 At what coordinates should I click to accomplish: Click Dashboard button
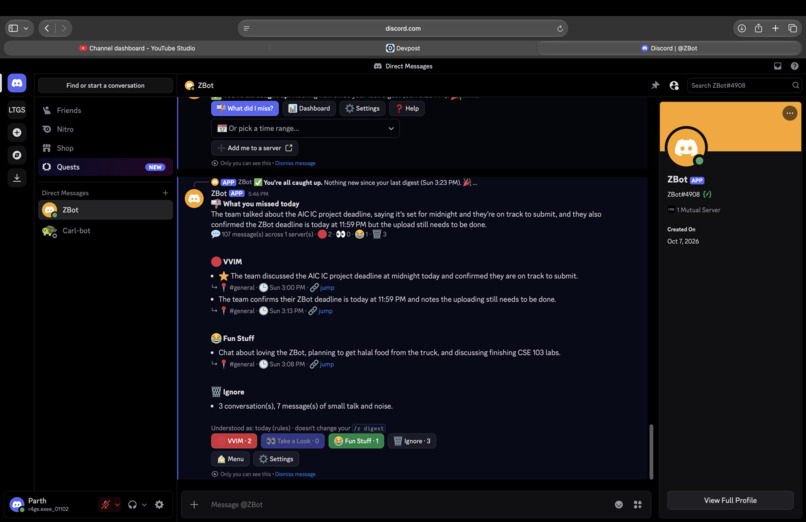coord(309,108)
